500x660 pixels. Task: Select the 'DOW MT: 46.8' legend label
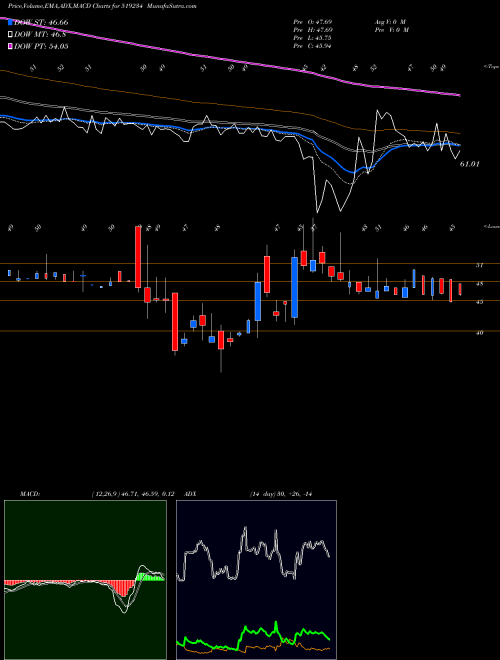click(40, 34)
